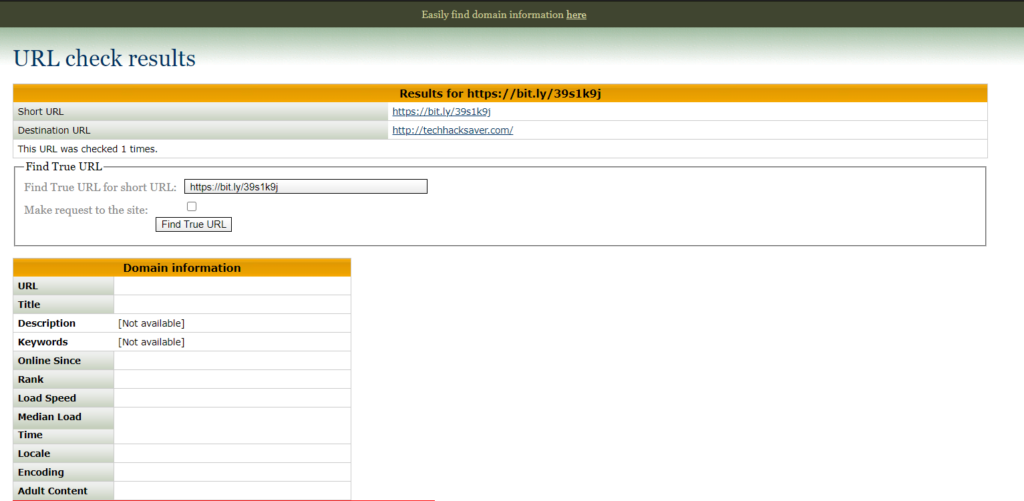Select the 'Destination URL' row label
The width and height of the screenshot is (1024, 501).
coord(54,130)
